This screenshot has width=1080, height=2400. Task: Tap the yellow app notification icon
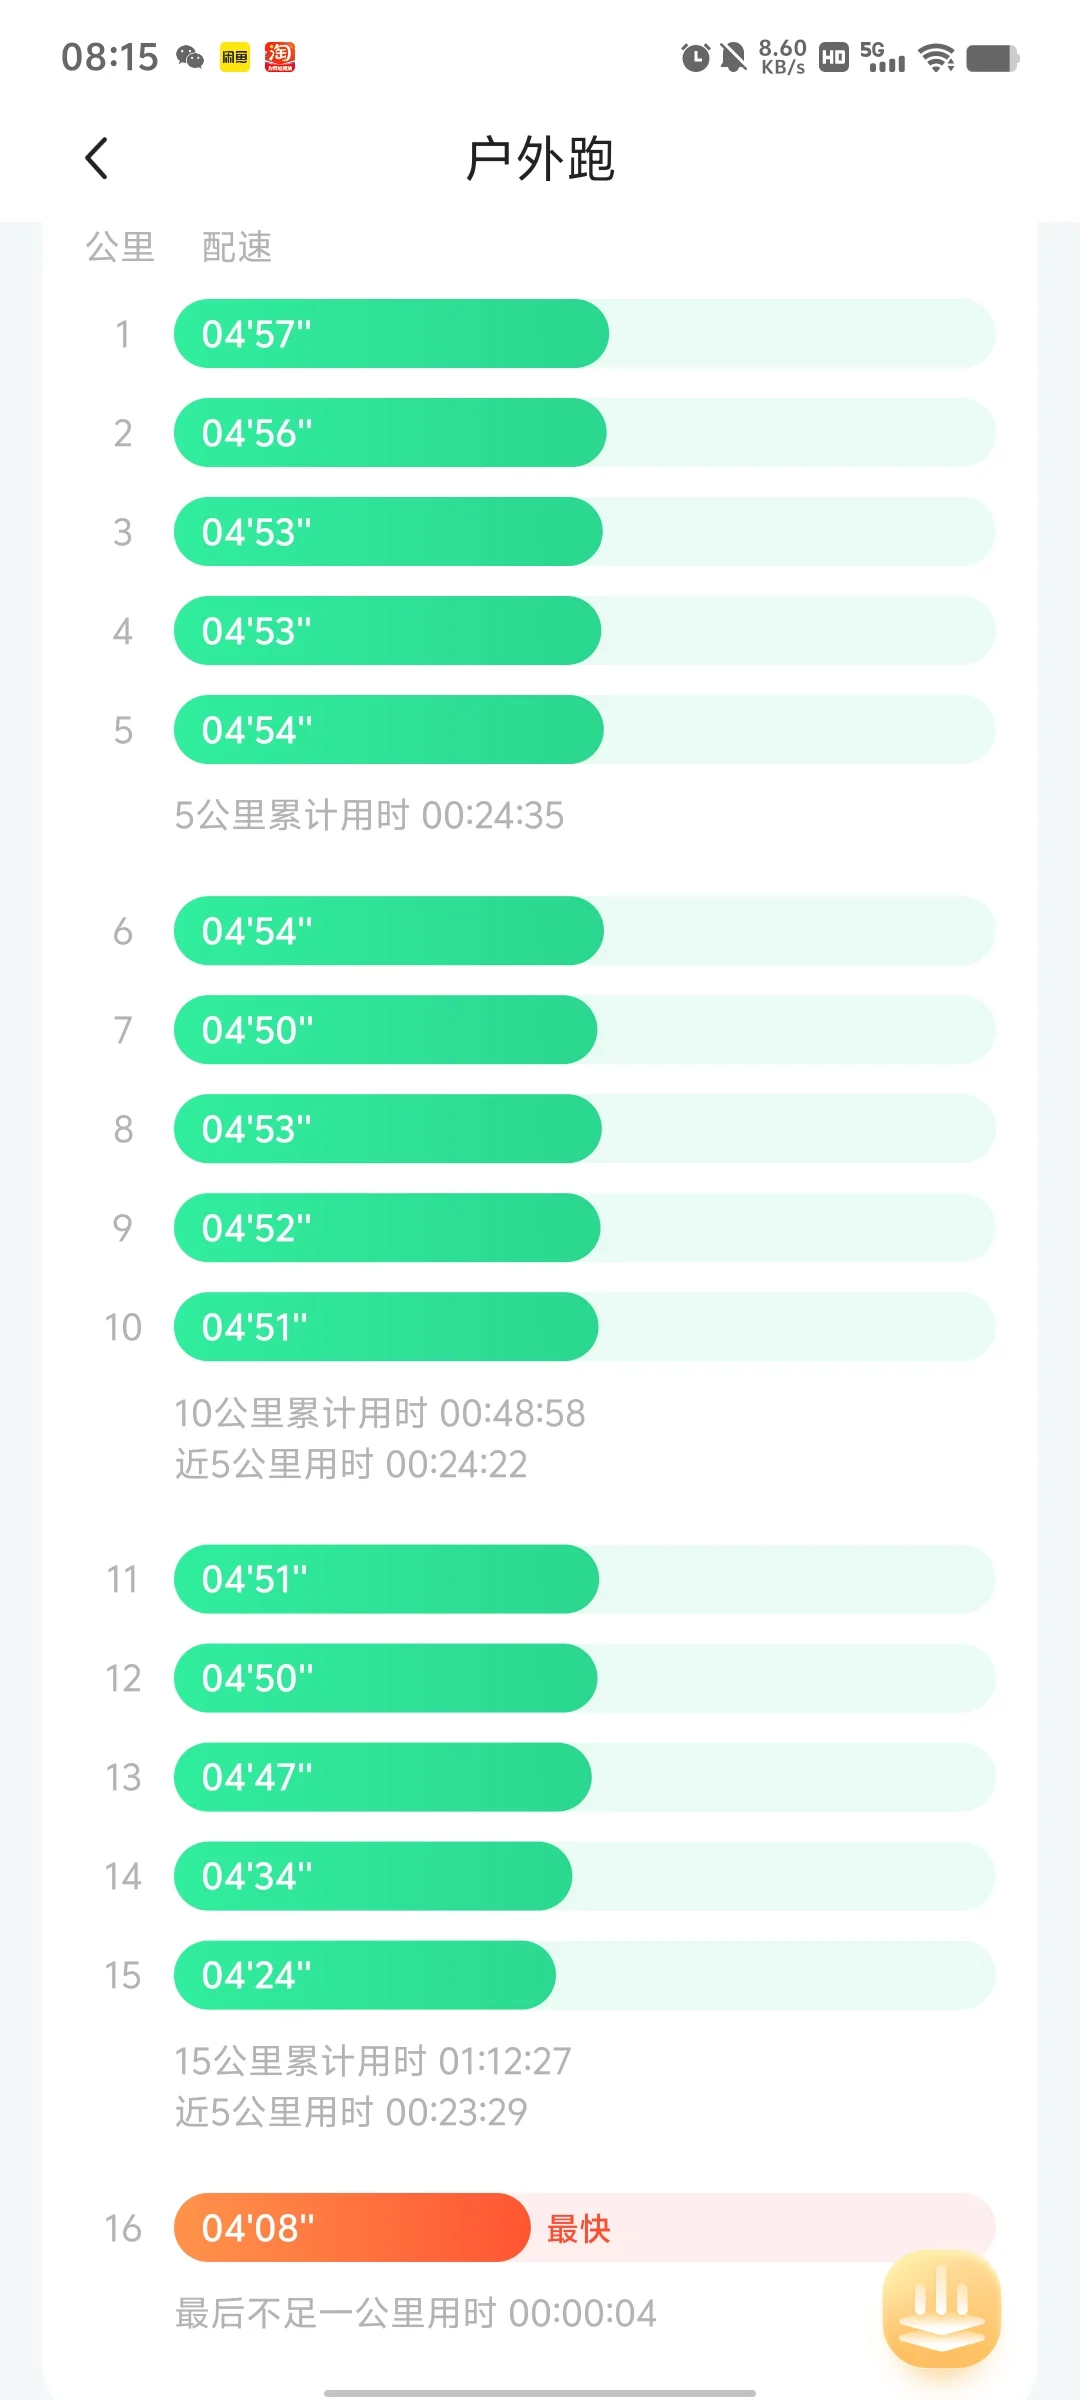(x=235, y=57)
